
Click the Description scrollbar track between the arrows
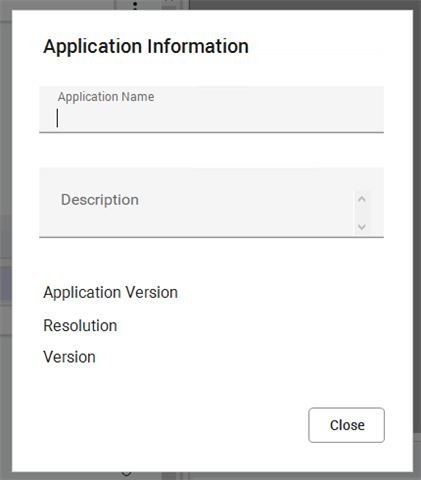[362, 213]
